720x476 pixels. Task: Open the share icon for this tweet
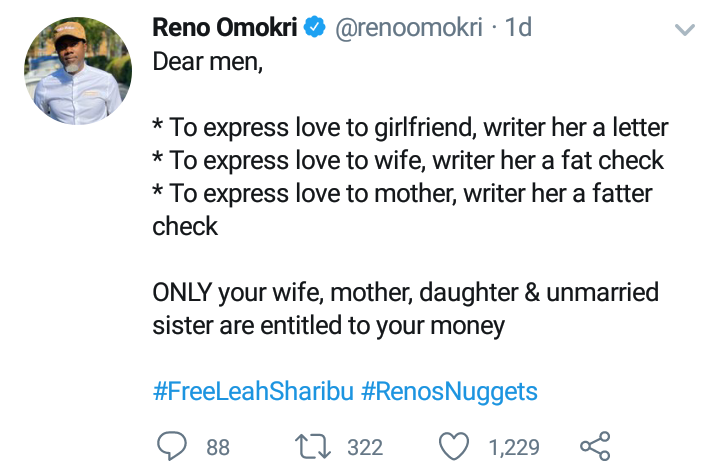594,446
